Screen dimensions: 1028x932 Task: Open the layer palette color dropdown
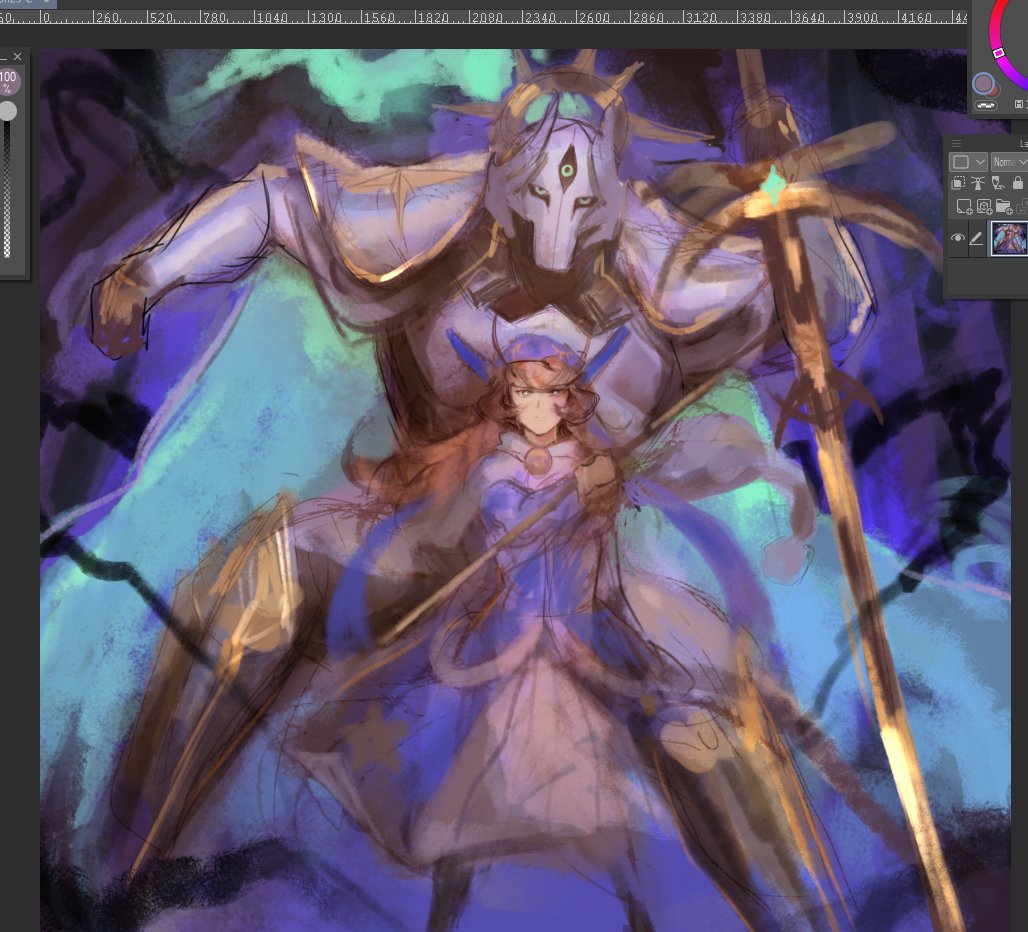[x=968, y=161]
